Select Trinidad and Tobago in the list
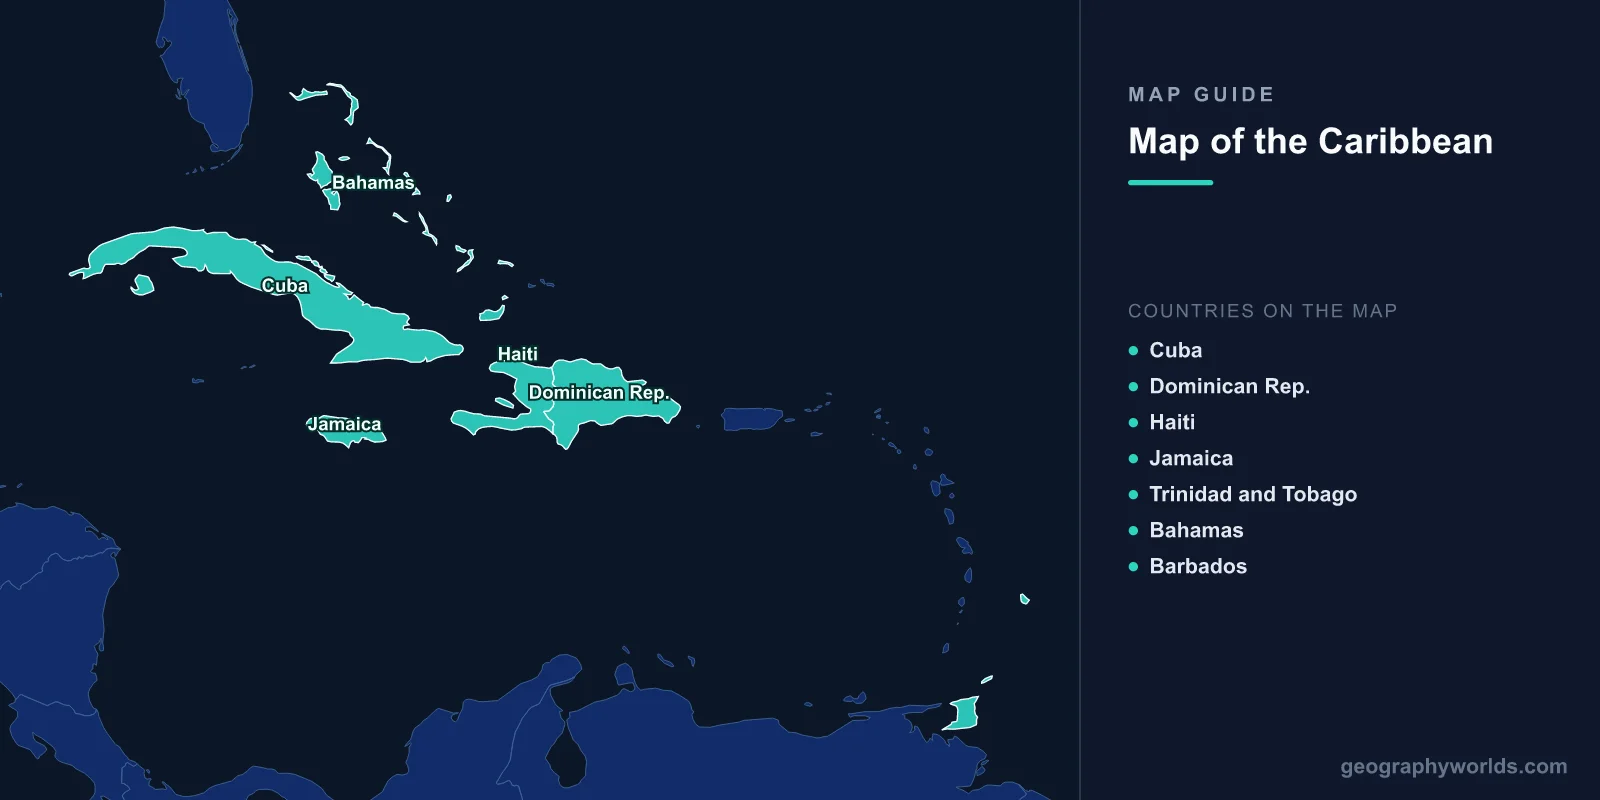The image size is (1600, 800). pyautogui.click(x=1253, y=494)
